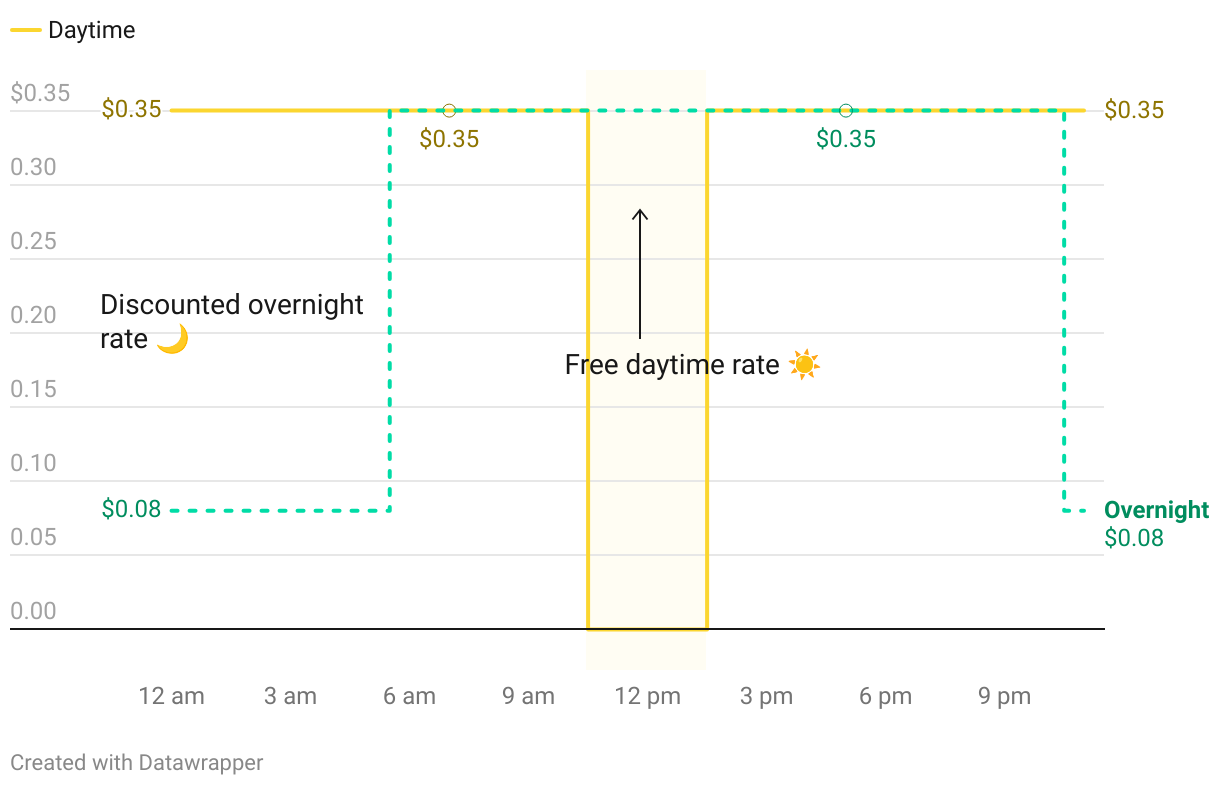
Task: Click the 9 pm x-axis tick label
Action: 1004,697
